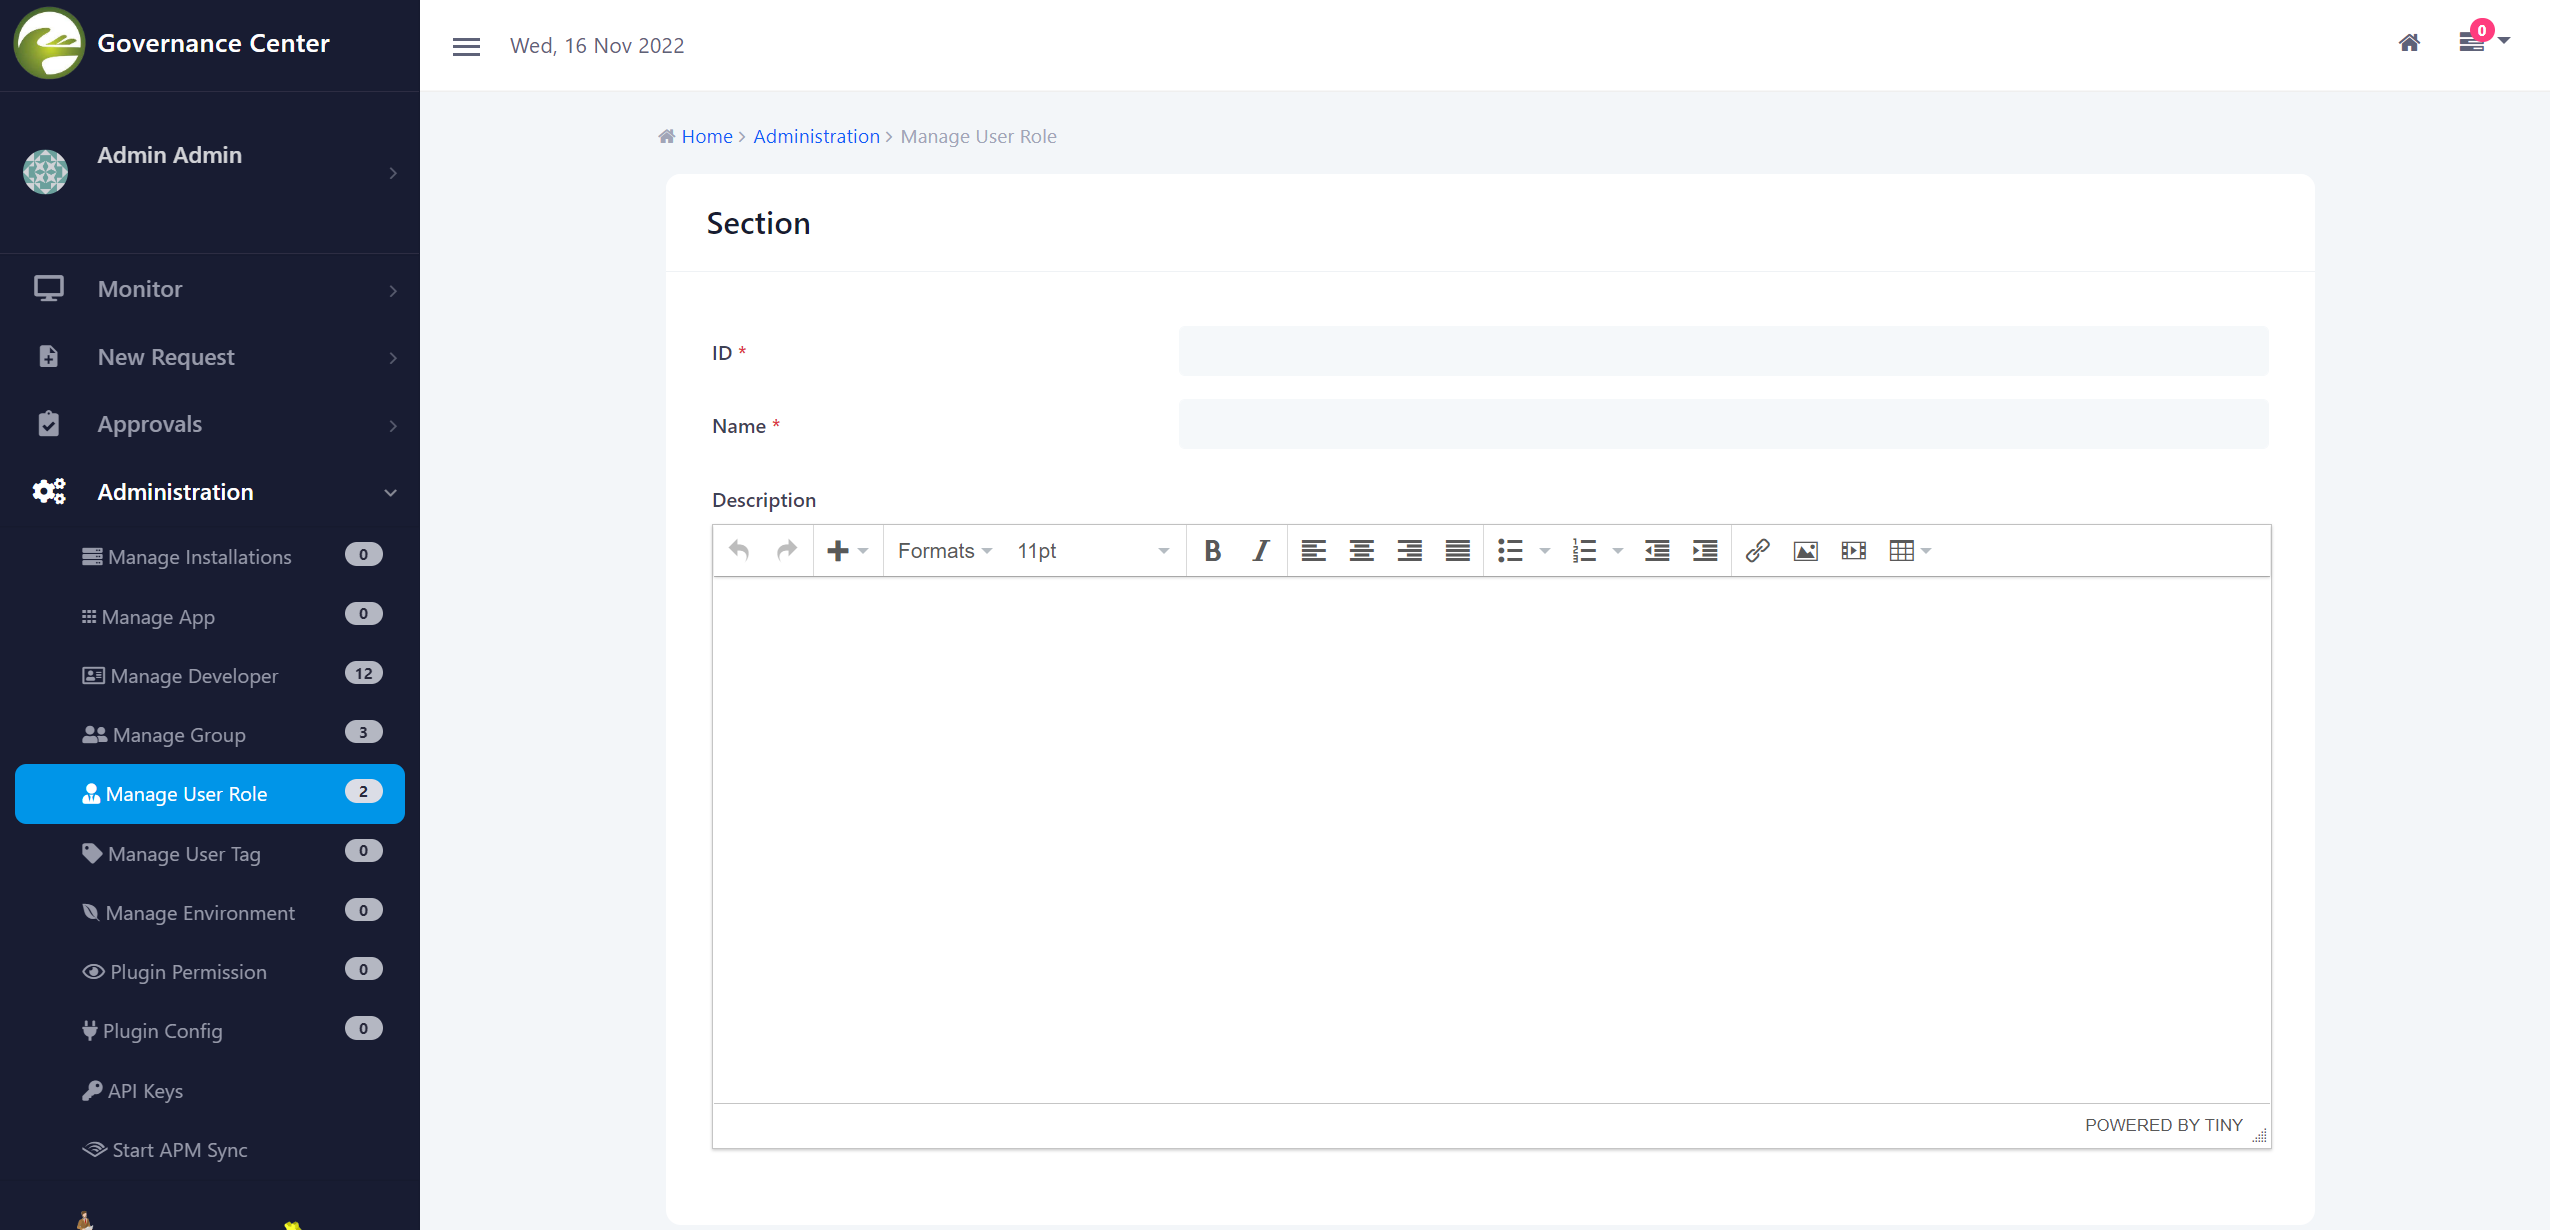2550x1230 pixels.
Task: Click the insert media icon
Action: point(1853,551)
